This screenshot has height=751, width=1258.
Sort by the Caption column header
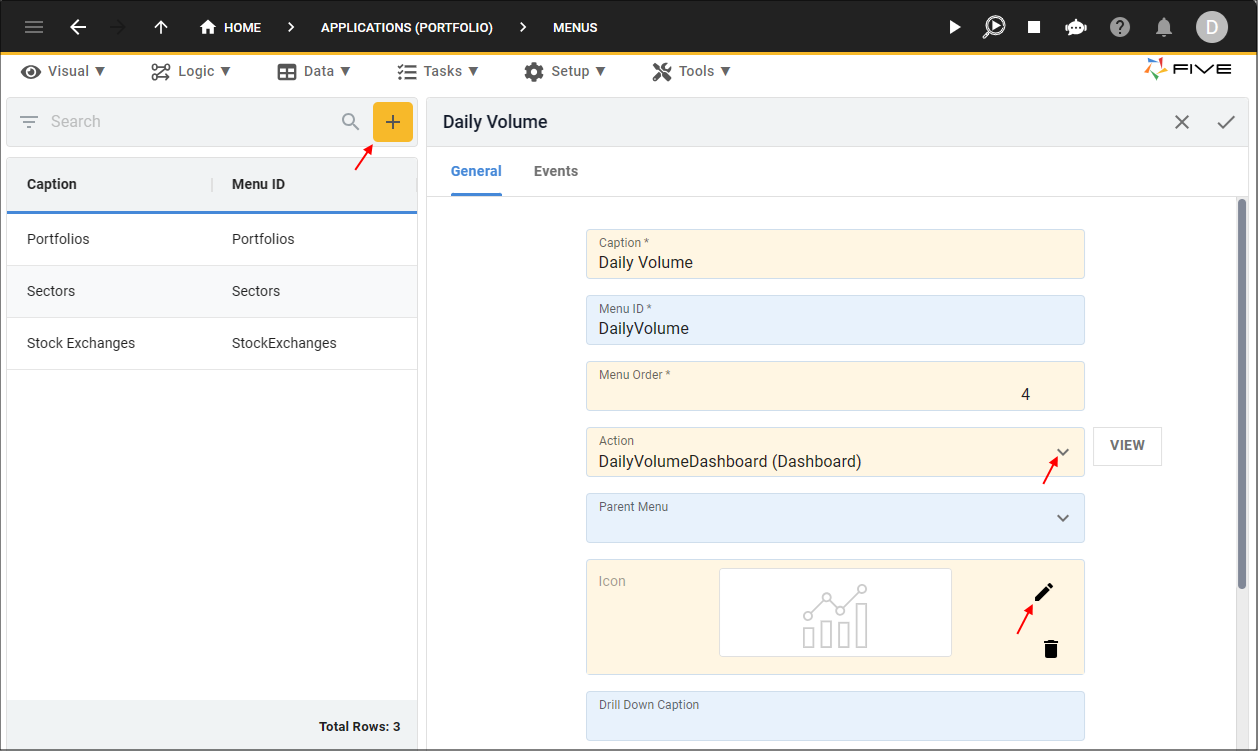point(52,184)
